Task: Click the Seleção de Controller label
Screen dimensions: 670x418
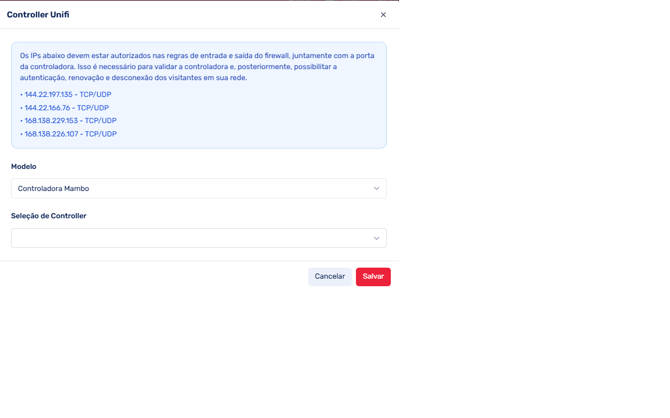Action: pyautogui.click(x=49, y=216)
